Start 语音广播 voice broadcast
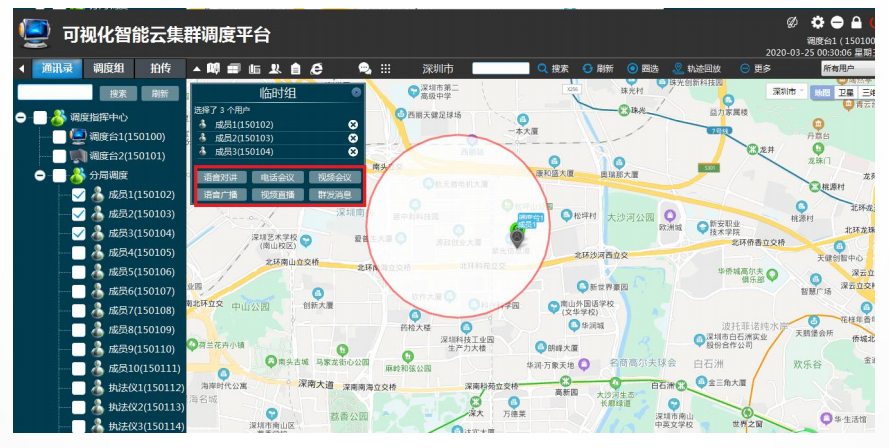889x448 pixels. point(221,195)
